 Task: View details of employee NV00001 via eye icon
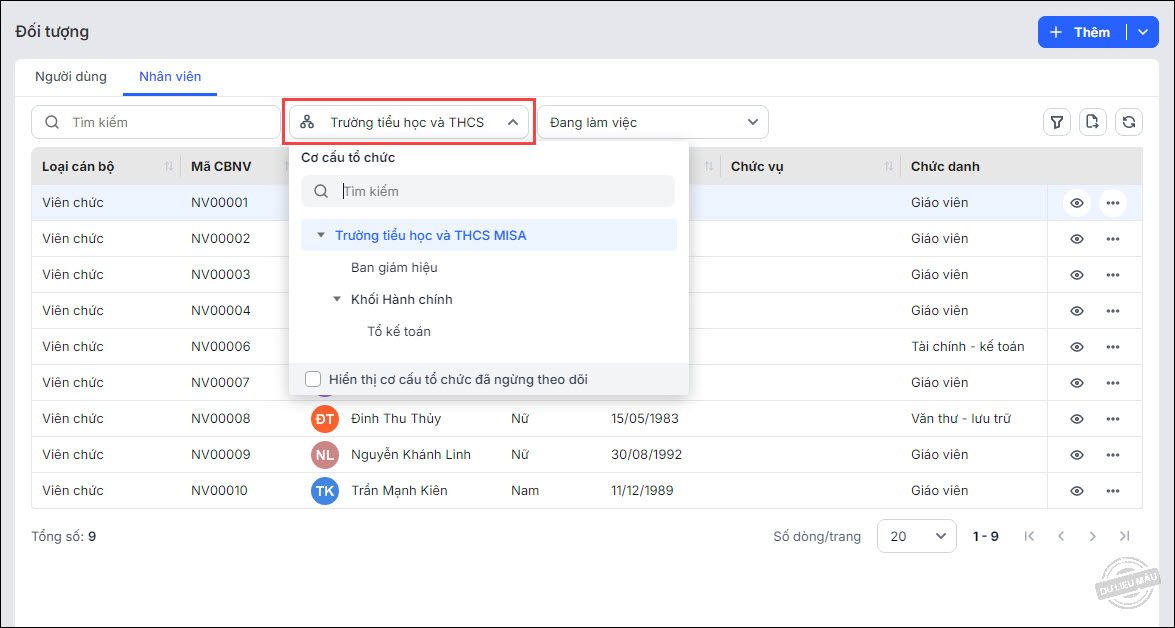[1077, 203]
